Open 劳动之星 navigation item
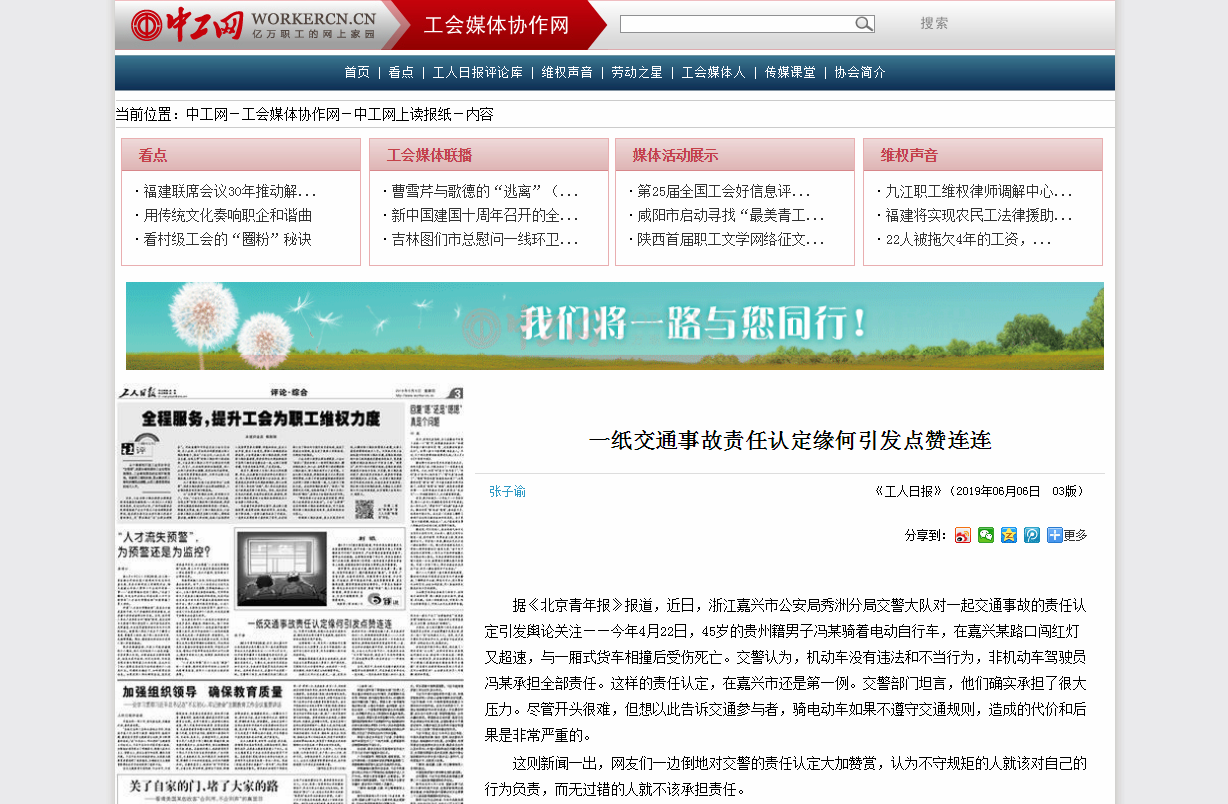Image resolution: width=1228 pixels, height=804 pixels. point(637,72)
